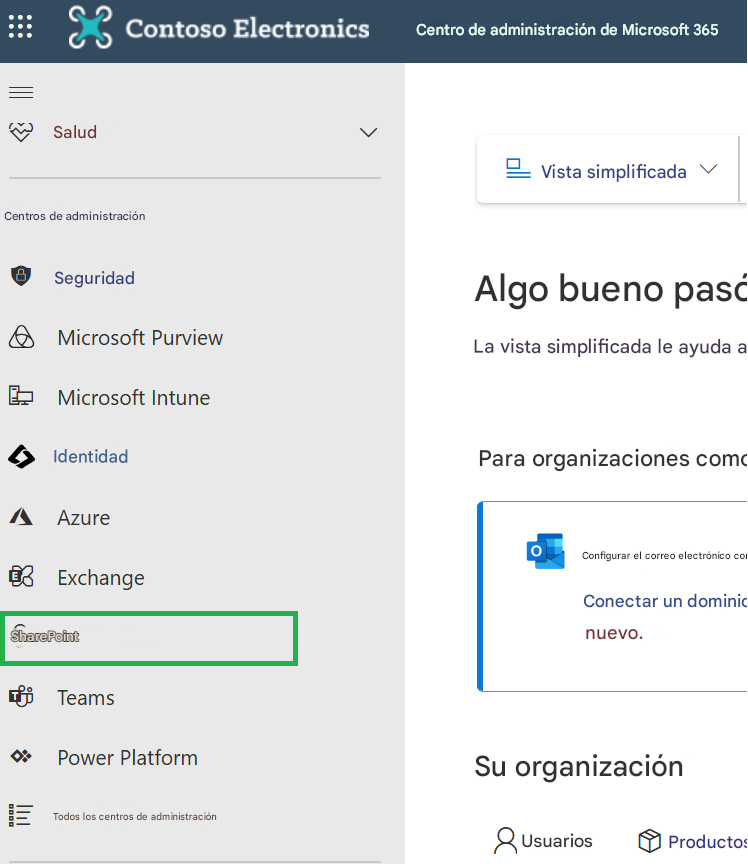748x864 pixels.
Task: Click the Power Platform icon
Action: pyautogui.click(x=21, y=757)
